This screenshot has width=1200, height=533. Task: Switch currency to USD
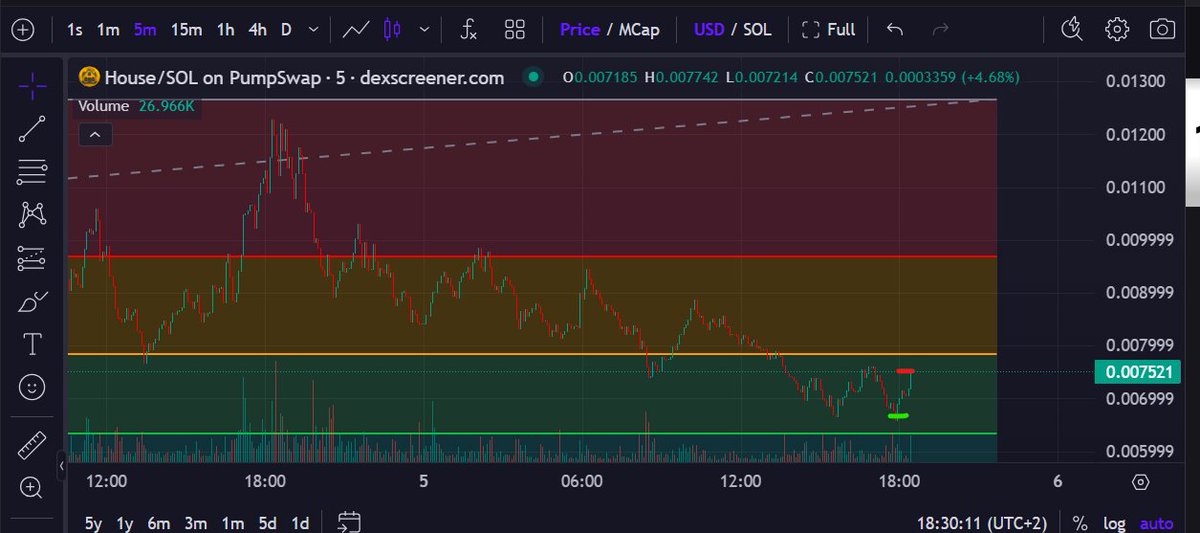pyautogui.click(x=710, y=29)
